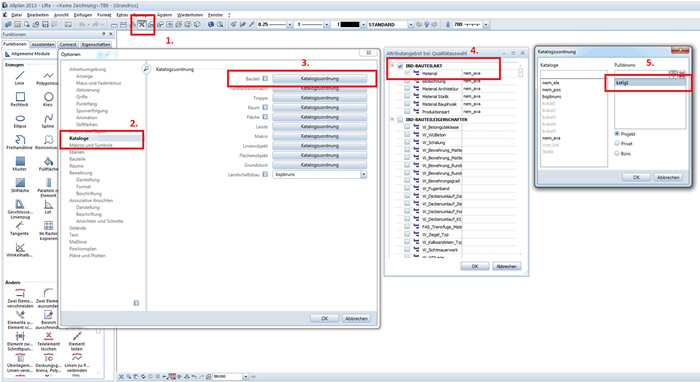Check the Material Architektur attribute box

click(x=407, y=89)
